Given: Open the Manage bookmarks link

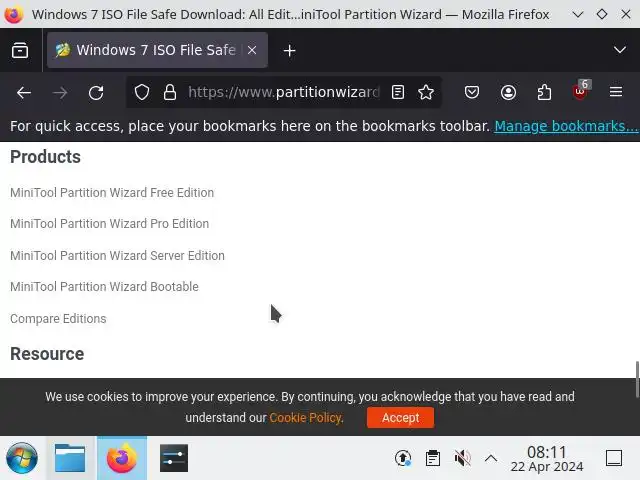Looking at the screenshot, I should point(566,126).
